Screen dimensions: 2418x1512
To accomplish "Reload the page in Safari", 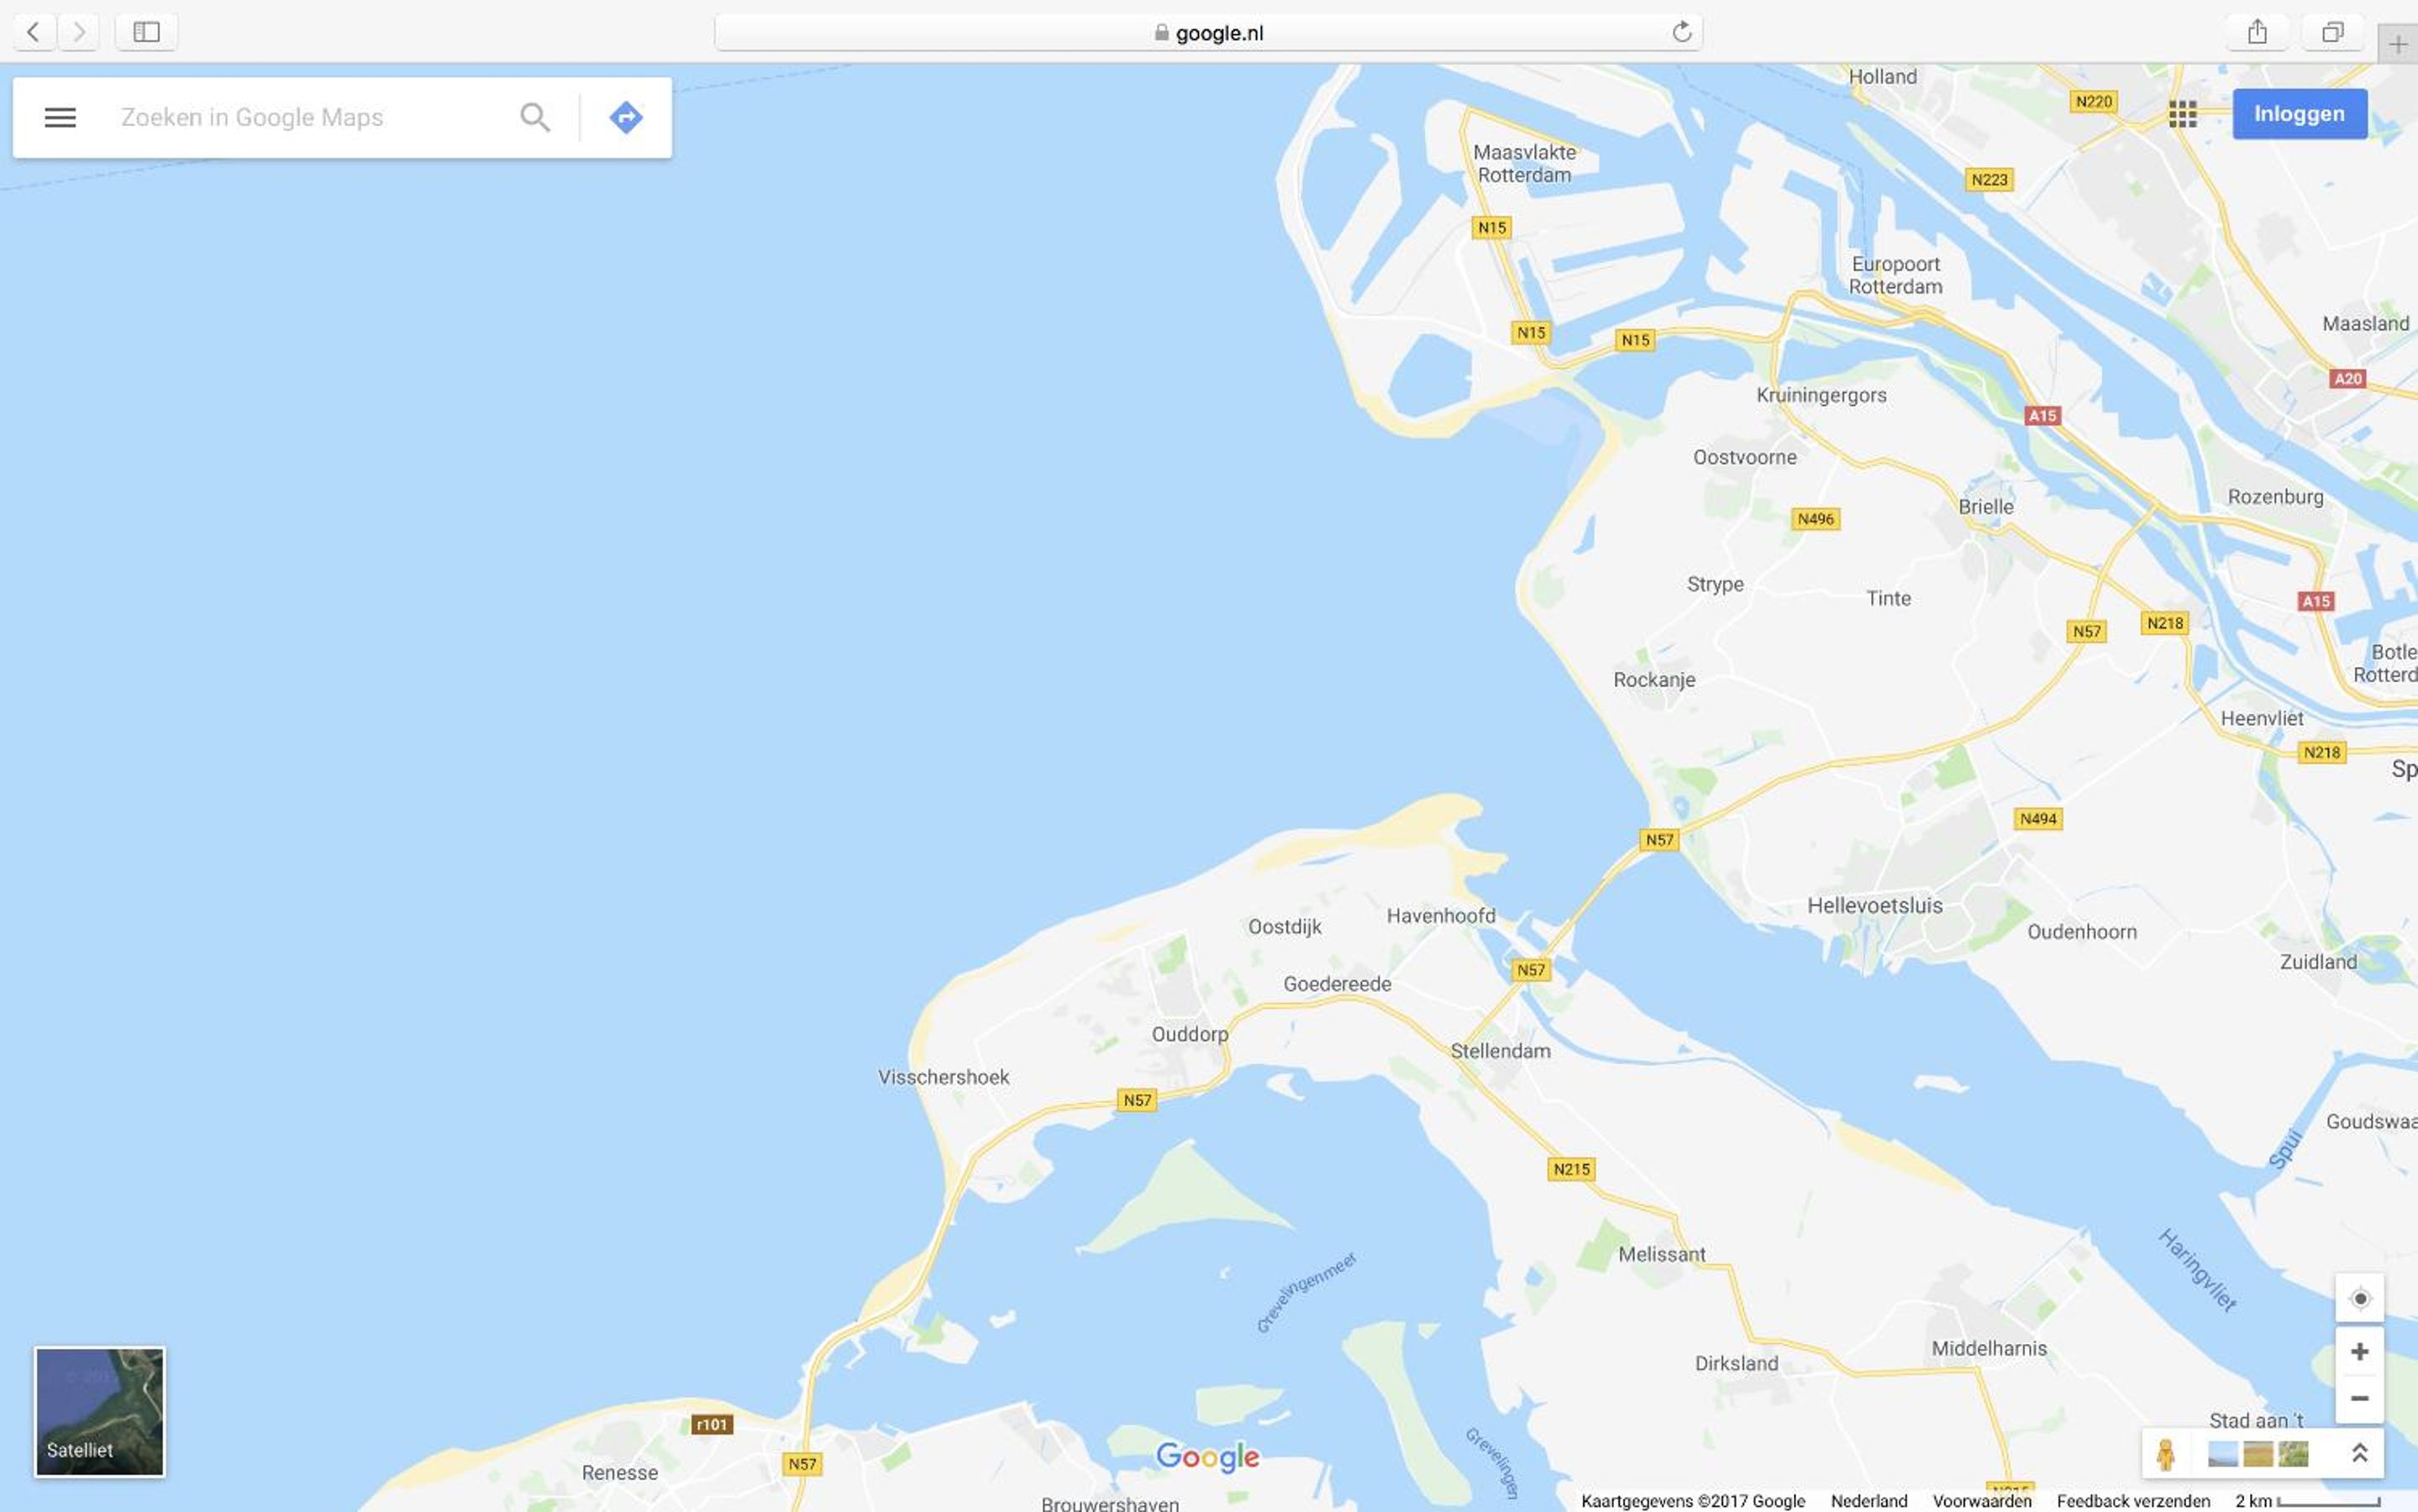I will (1682, 32).
